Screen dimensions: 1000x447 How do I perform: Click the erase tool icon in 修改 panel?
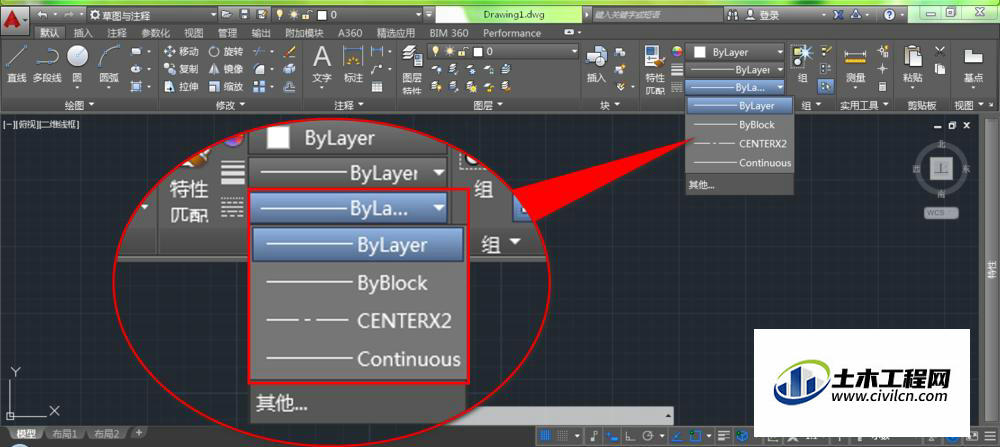point(289,52)
